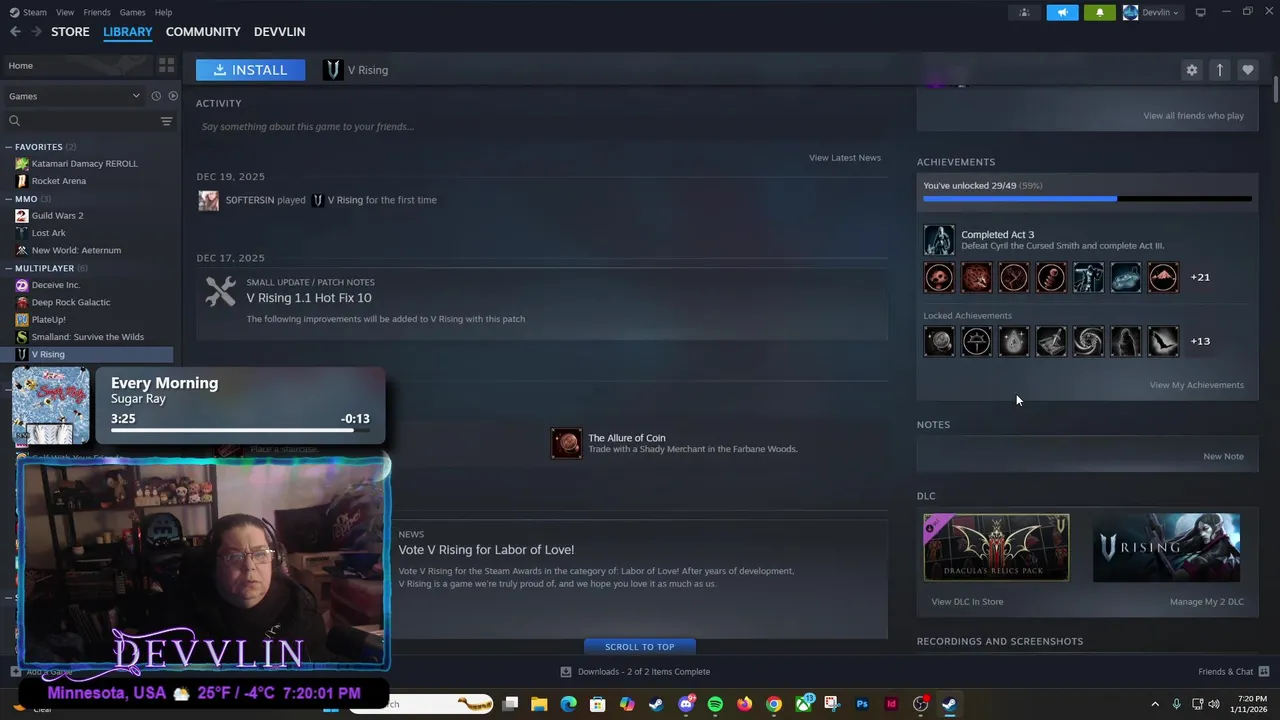The width and height of the screenshot is (1280, 720).
Task: Open the V Rising DLC thumbnail on the right
Action: click(1166, 548)
